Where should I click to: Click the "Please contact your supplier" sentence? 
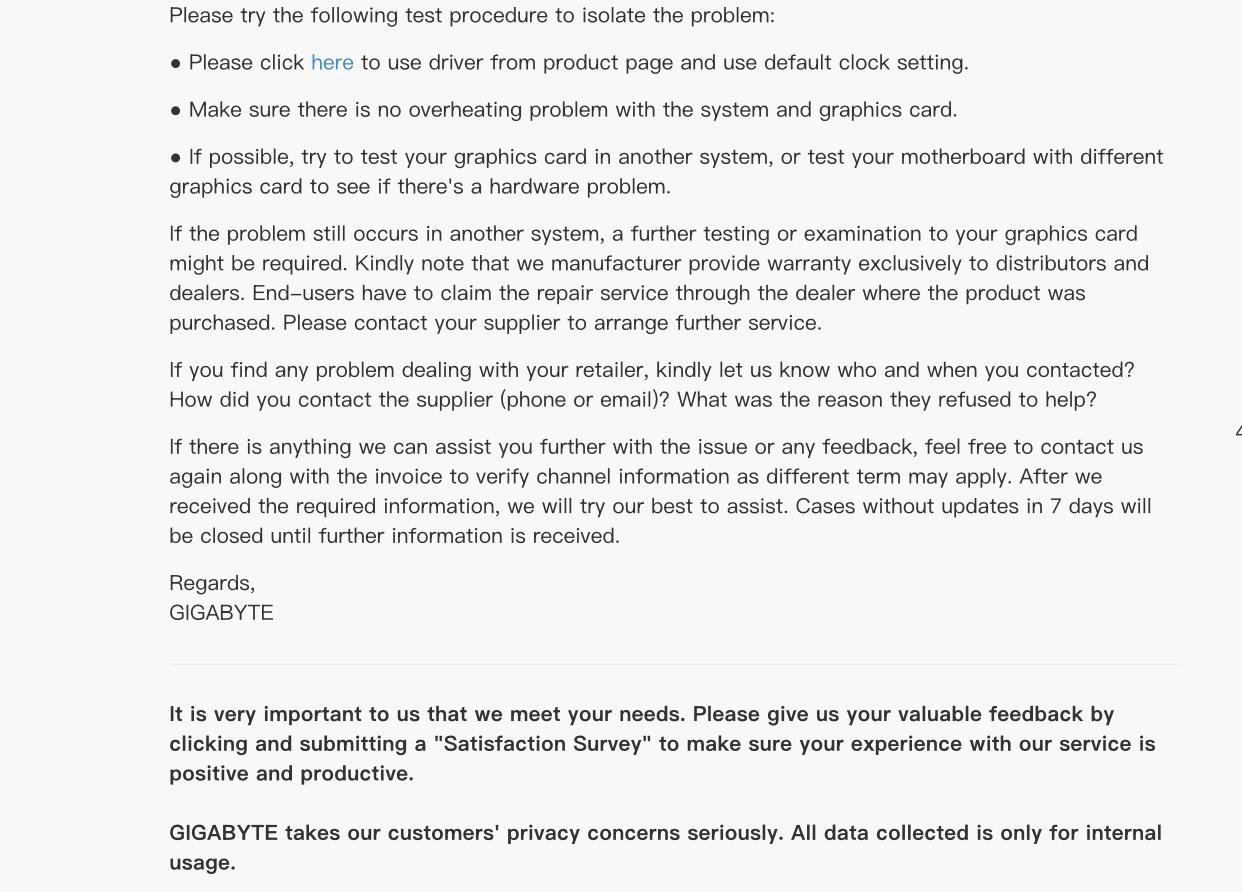(552, 323)
